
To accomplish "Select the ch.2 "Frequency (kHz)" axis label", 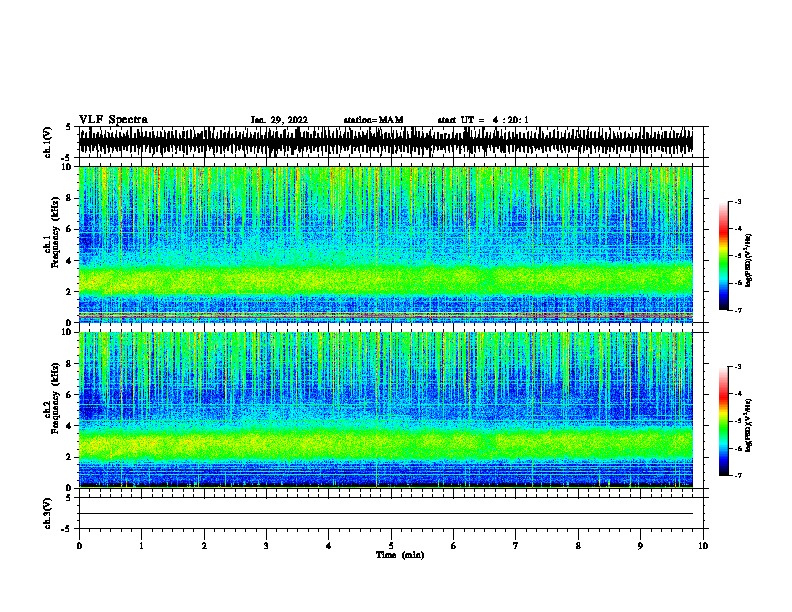I will click(55, 398).
